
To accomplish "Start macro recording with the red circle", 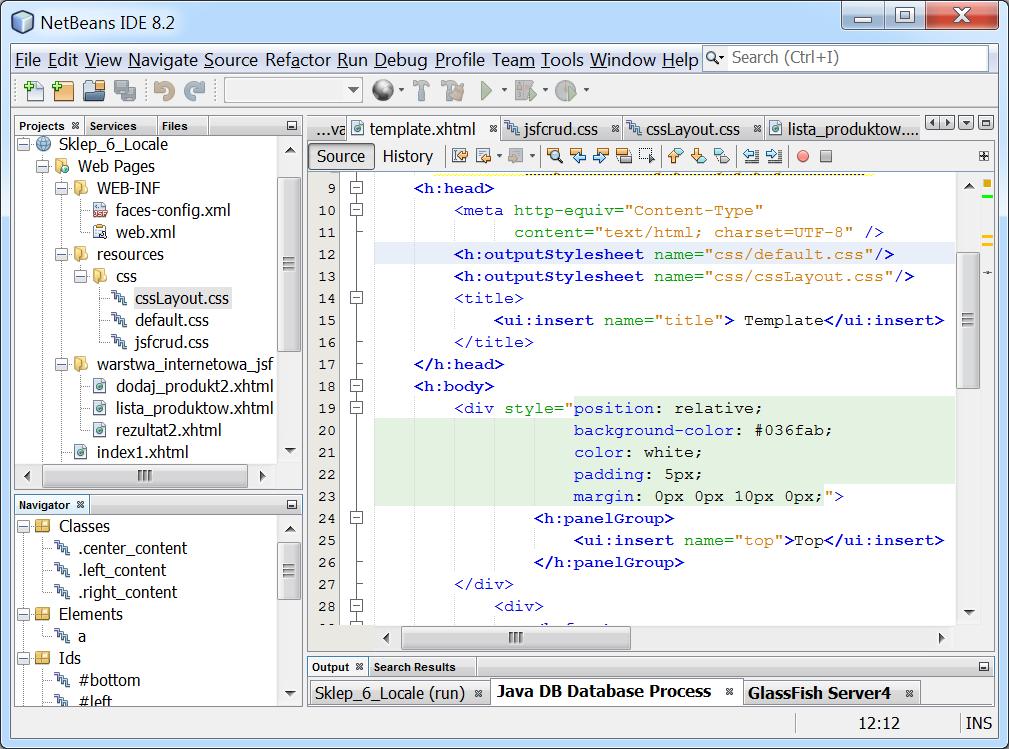I will 802,156.
